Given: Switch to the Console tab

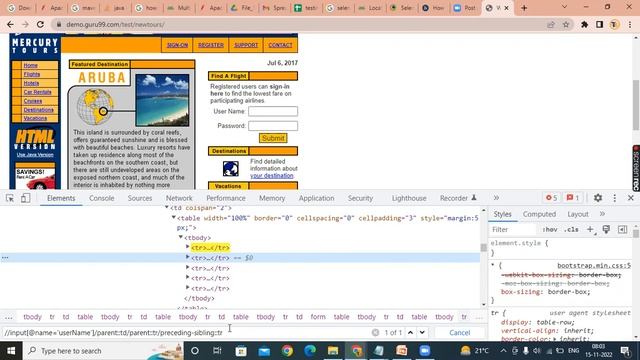Looking at the screenshot, I should pyautogui.click(x=102, y=198).
